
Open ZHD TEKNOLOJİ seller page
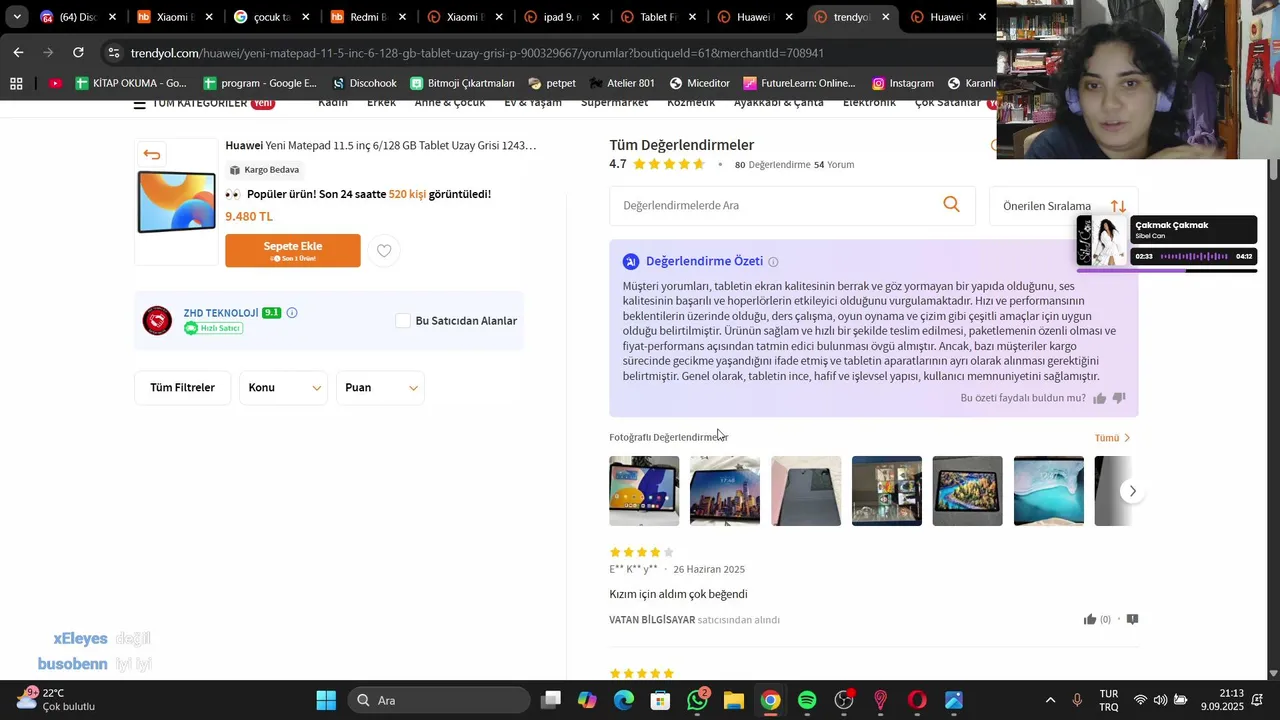click(x=221, y=313)
